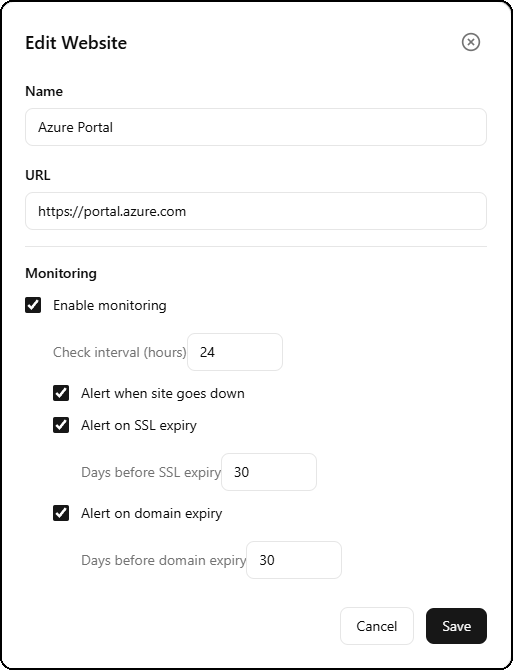Click the URL field label
This screenshot has height=670, width=513.
coord(38,175)
